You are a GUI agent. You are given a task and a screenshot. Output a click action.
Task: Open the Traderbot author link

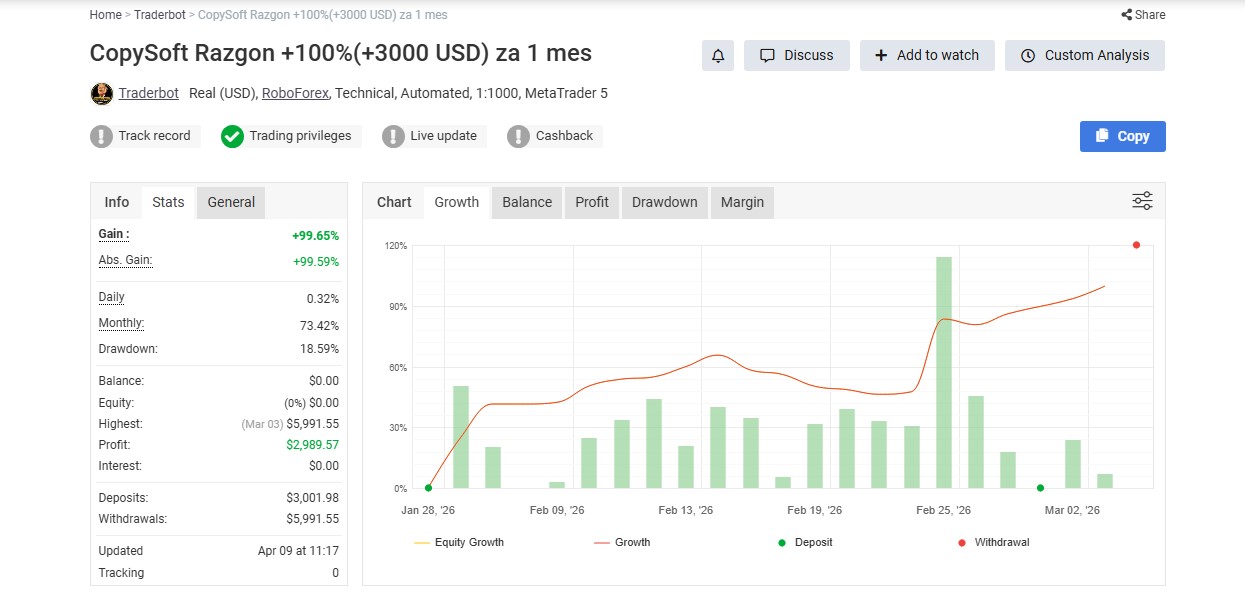point(148,93)
